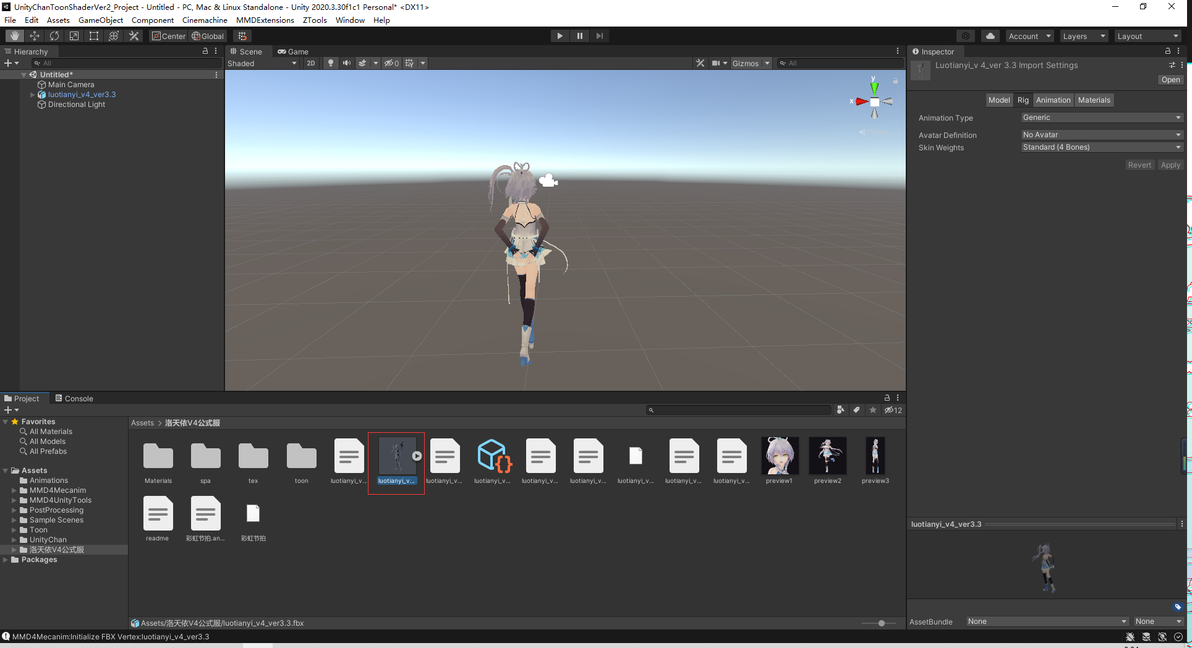Click the project icon size slider

880,623
